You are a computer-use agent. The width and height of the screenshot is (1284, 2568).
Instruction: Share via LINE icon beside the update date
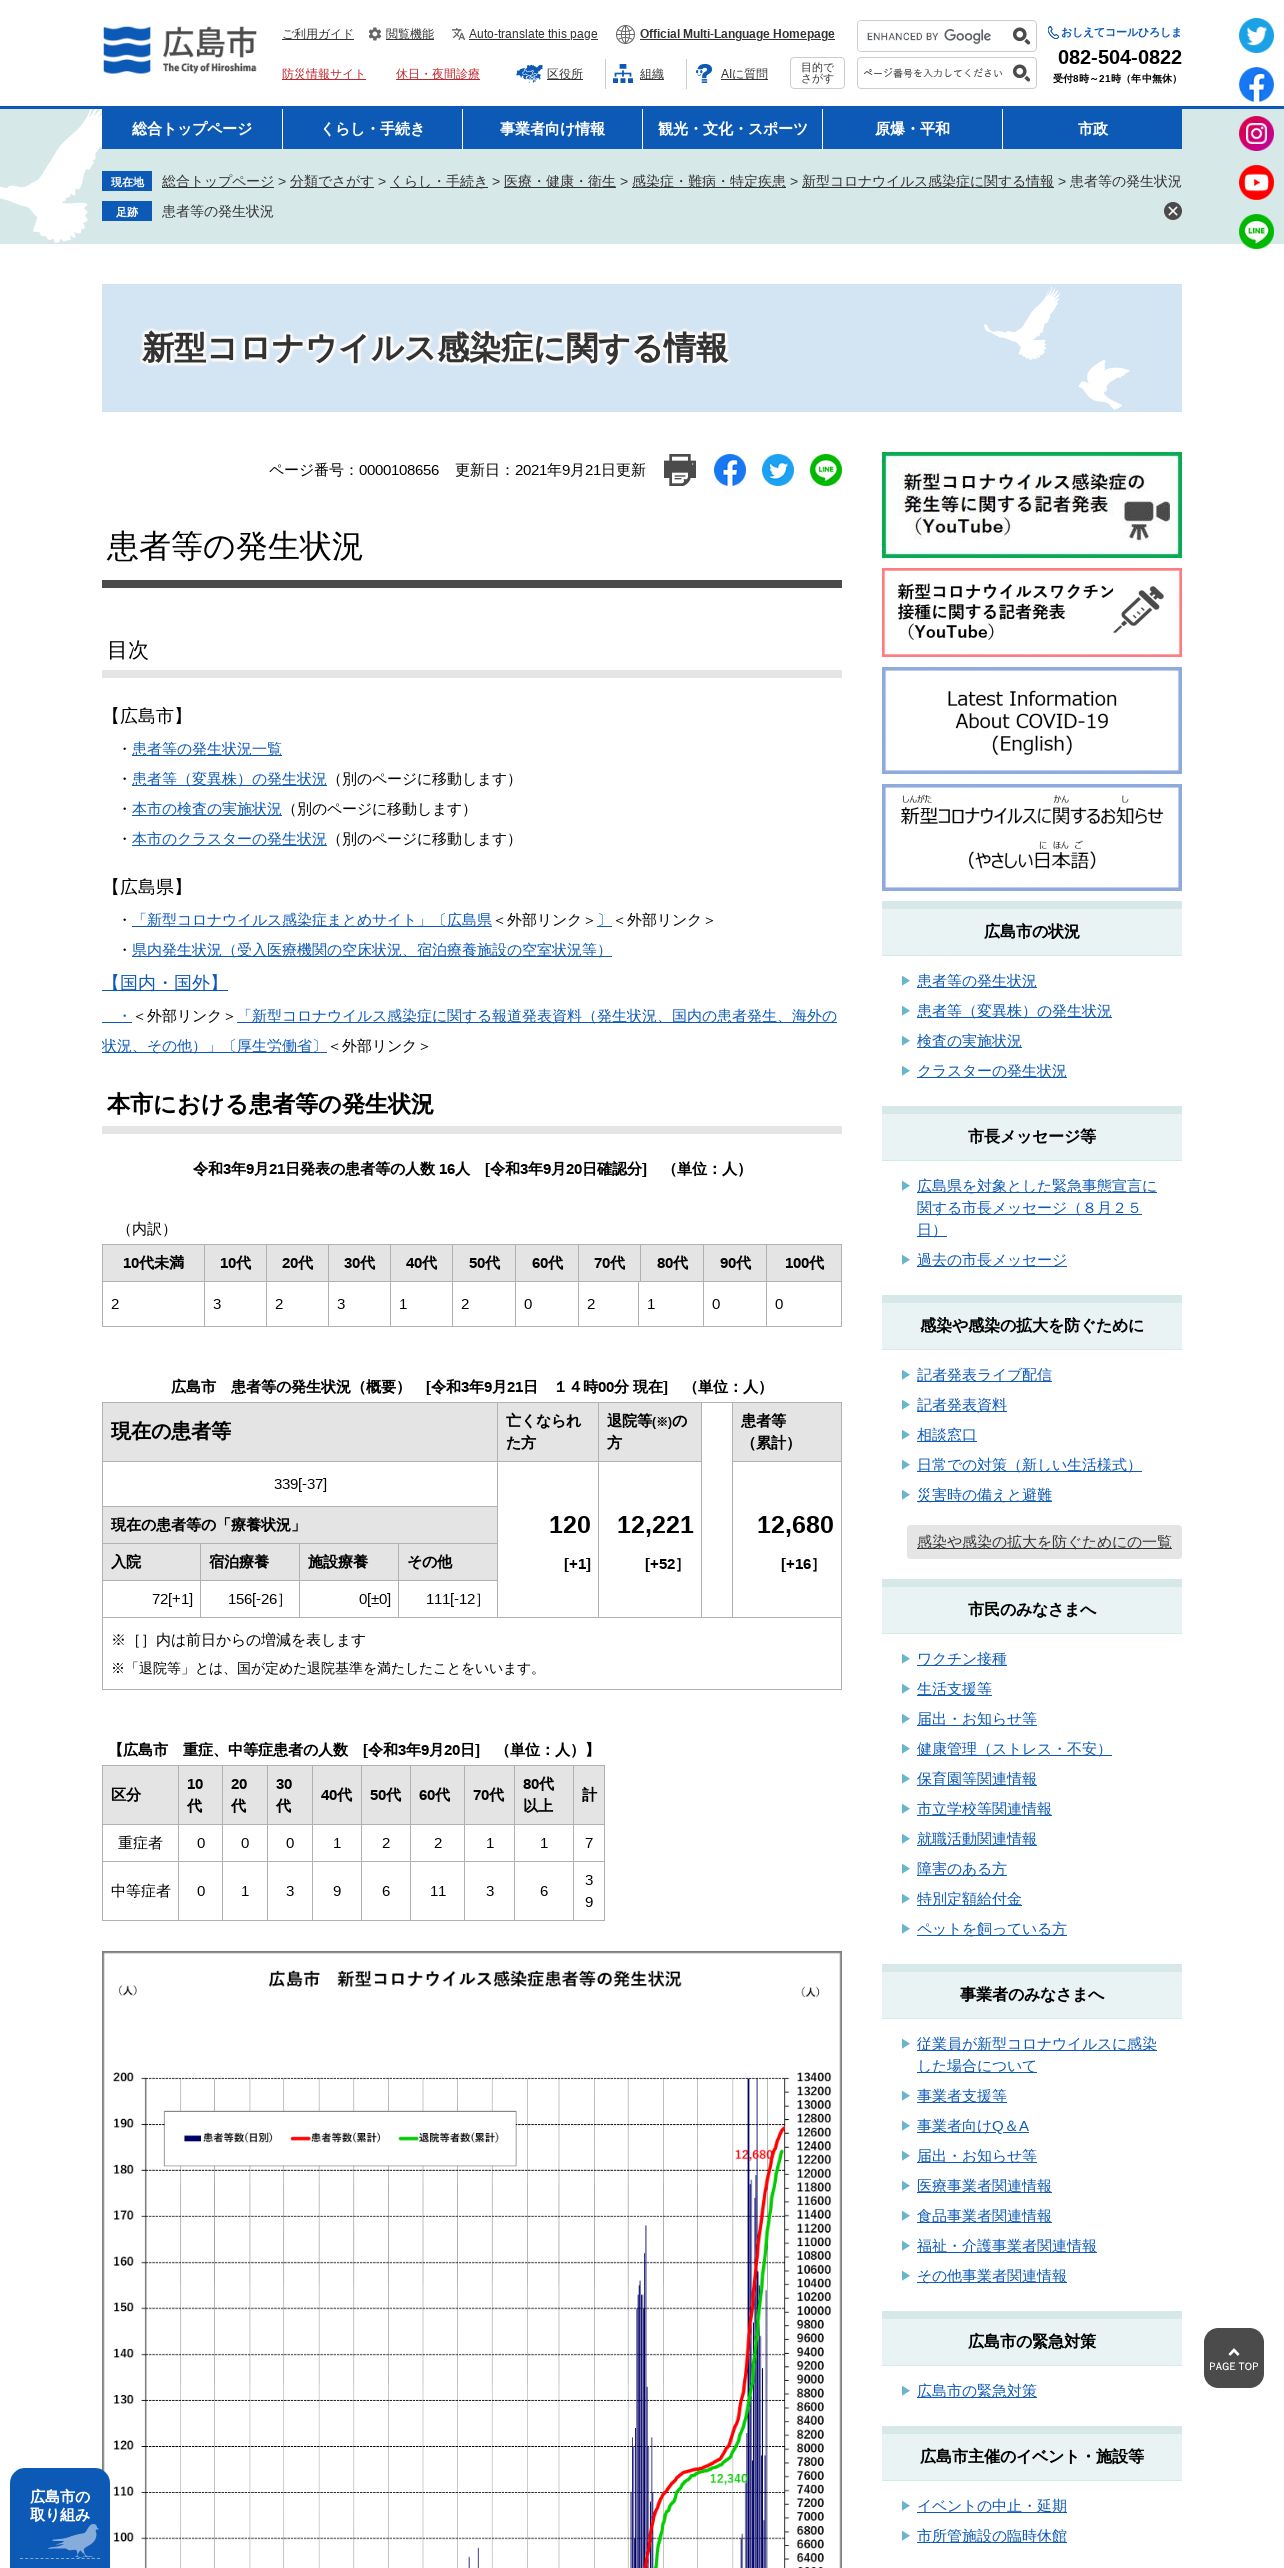826,470
